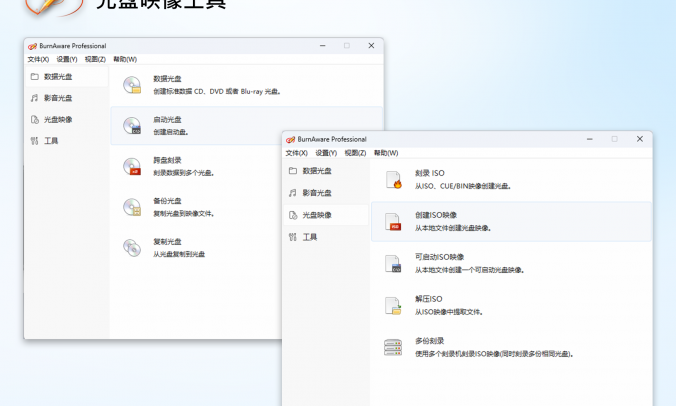676x406 pixels.
Task: Close the front BurnAware window
Action: click(640, 139)
